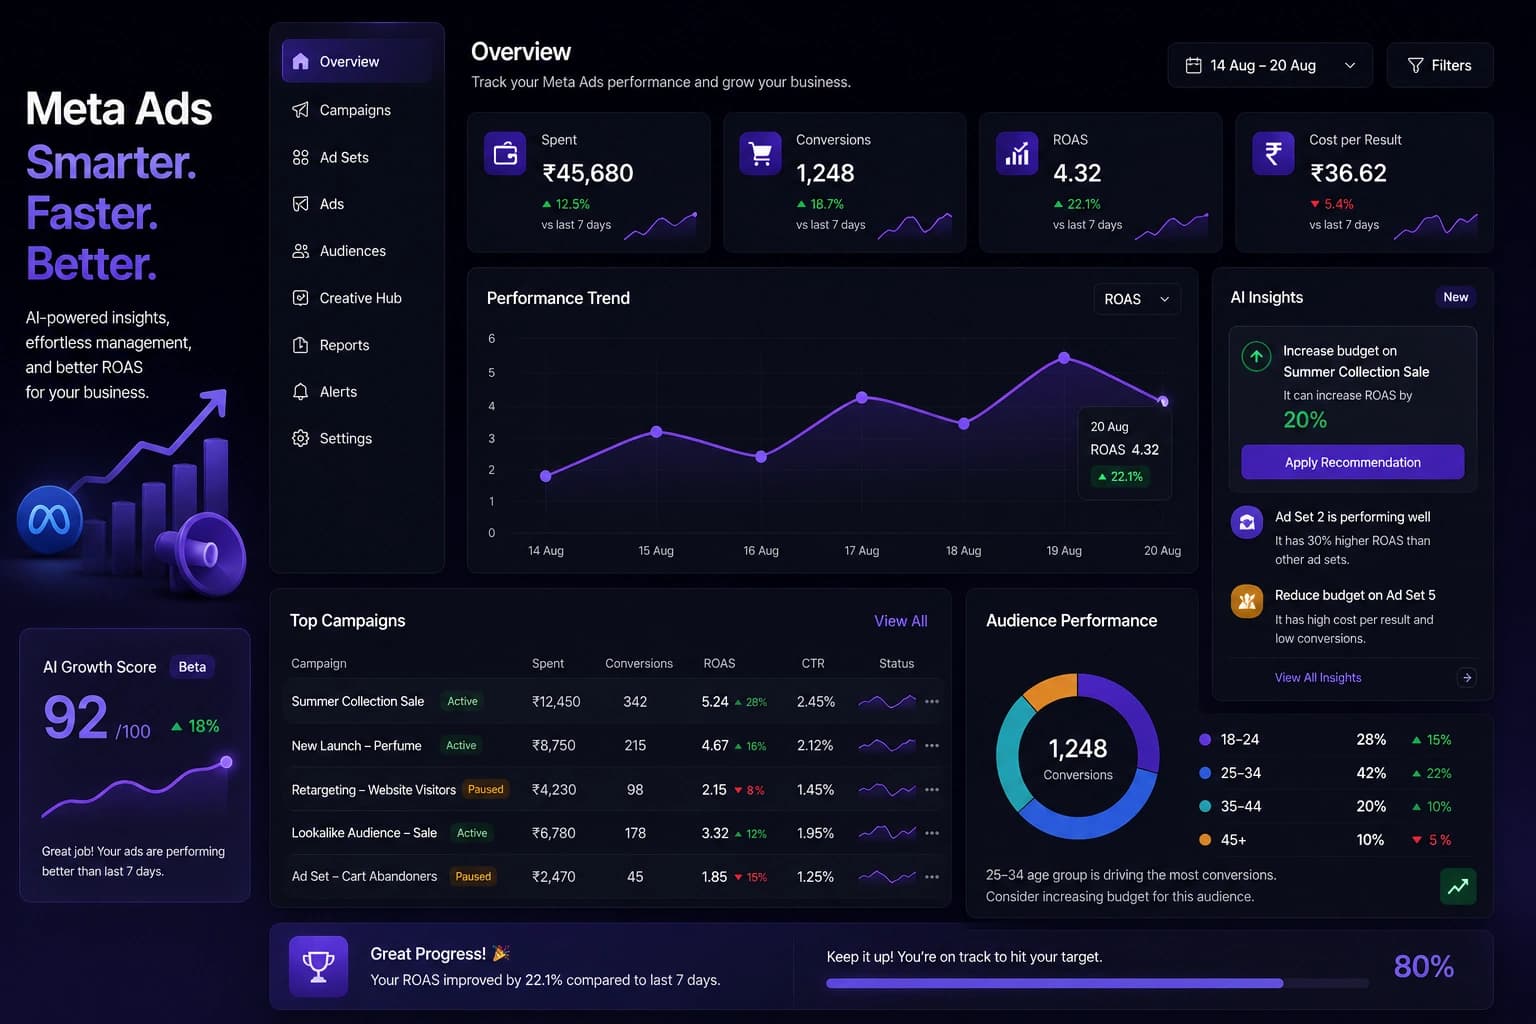The height and width of the screenshot is (1024, 1536).
Task: Click the Ads icon in sidebar
Action: [300, 204]
